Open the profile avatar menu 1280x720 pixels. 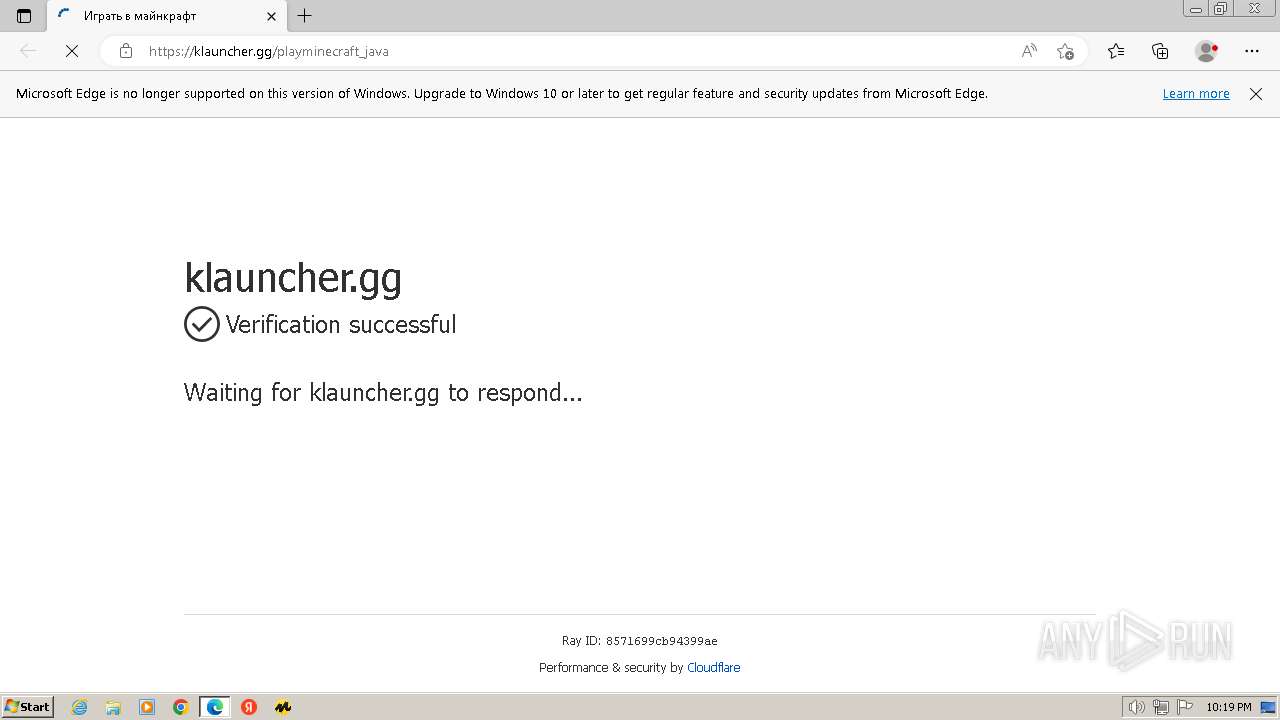pyautogui.click(x=1207, y=51)
